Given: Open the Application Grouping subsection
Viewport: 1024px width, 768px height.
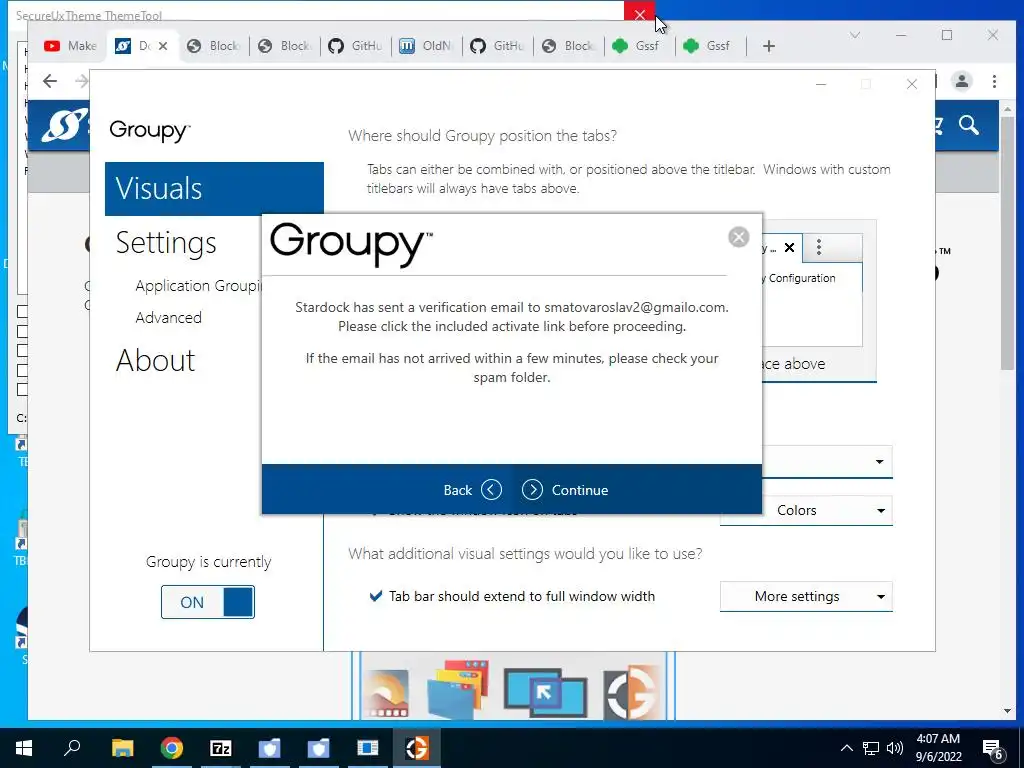Looking at the screenshot, I should (x=198, y=285).
